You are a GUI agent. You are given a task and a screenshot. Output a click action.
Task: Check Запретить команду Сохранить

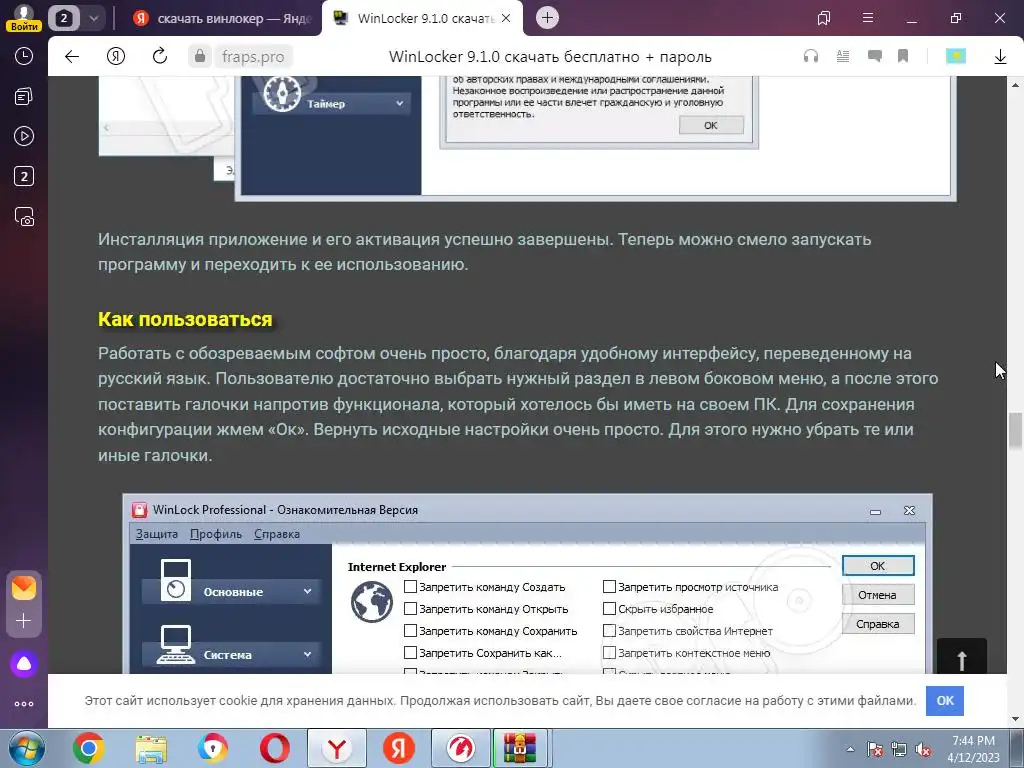pos(410,631)
